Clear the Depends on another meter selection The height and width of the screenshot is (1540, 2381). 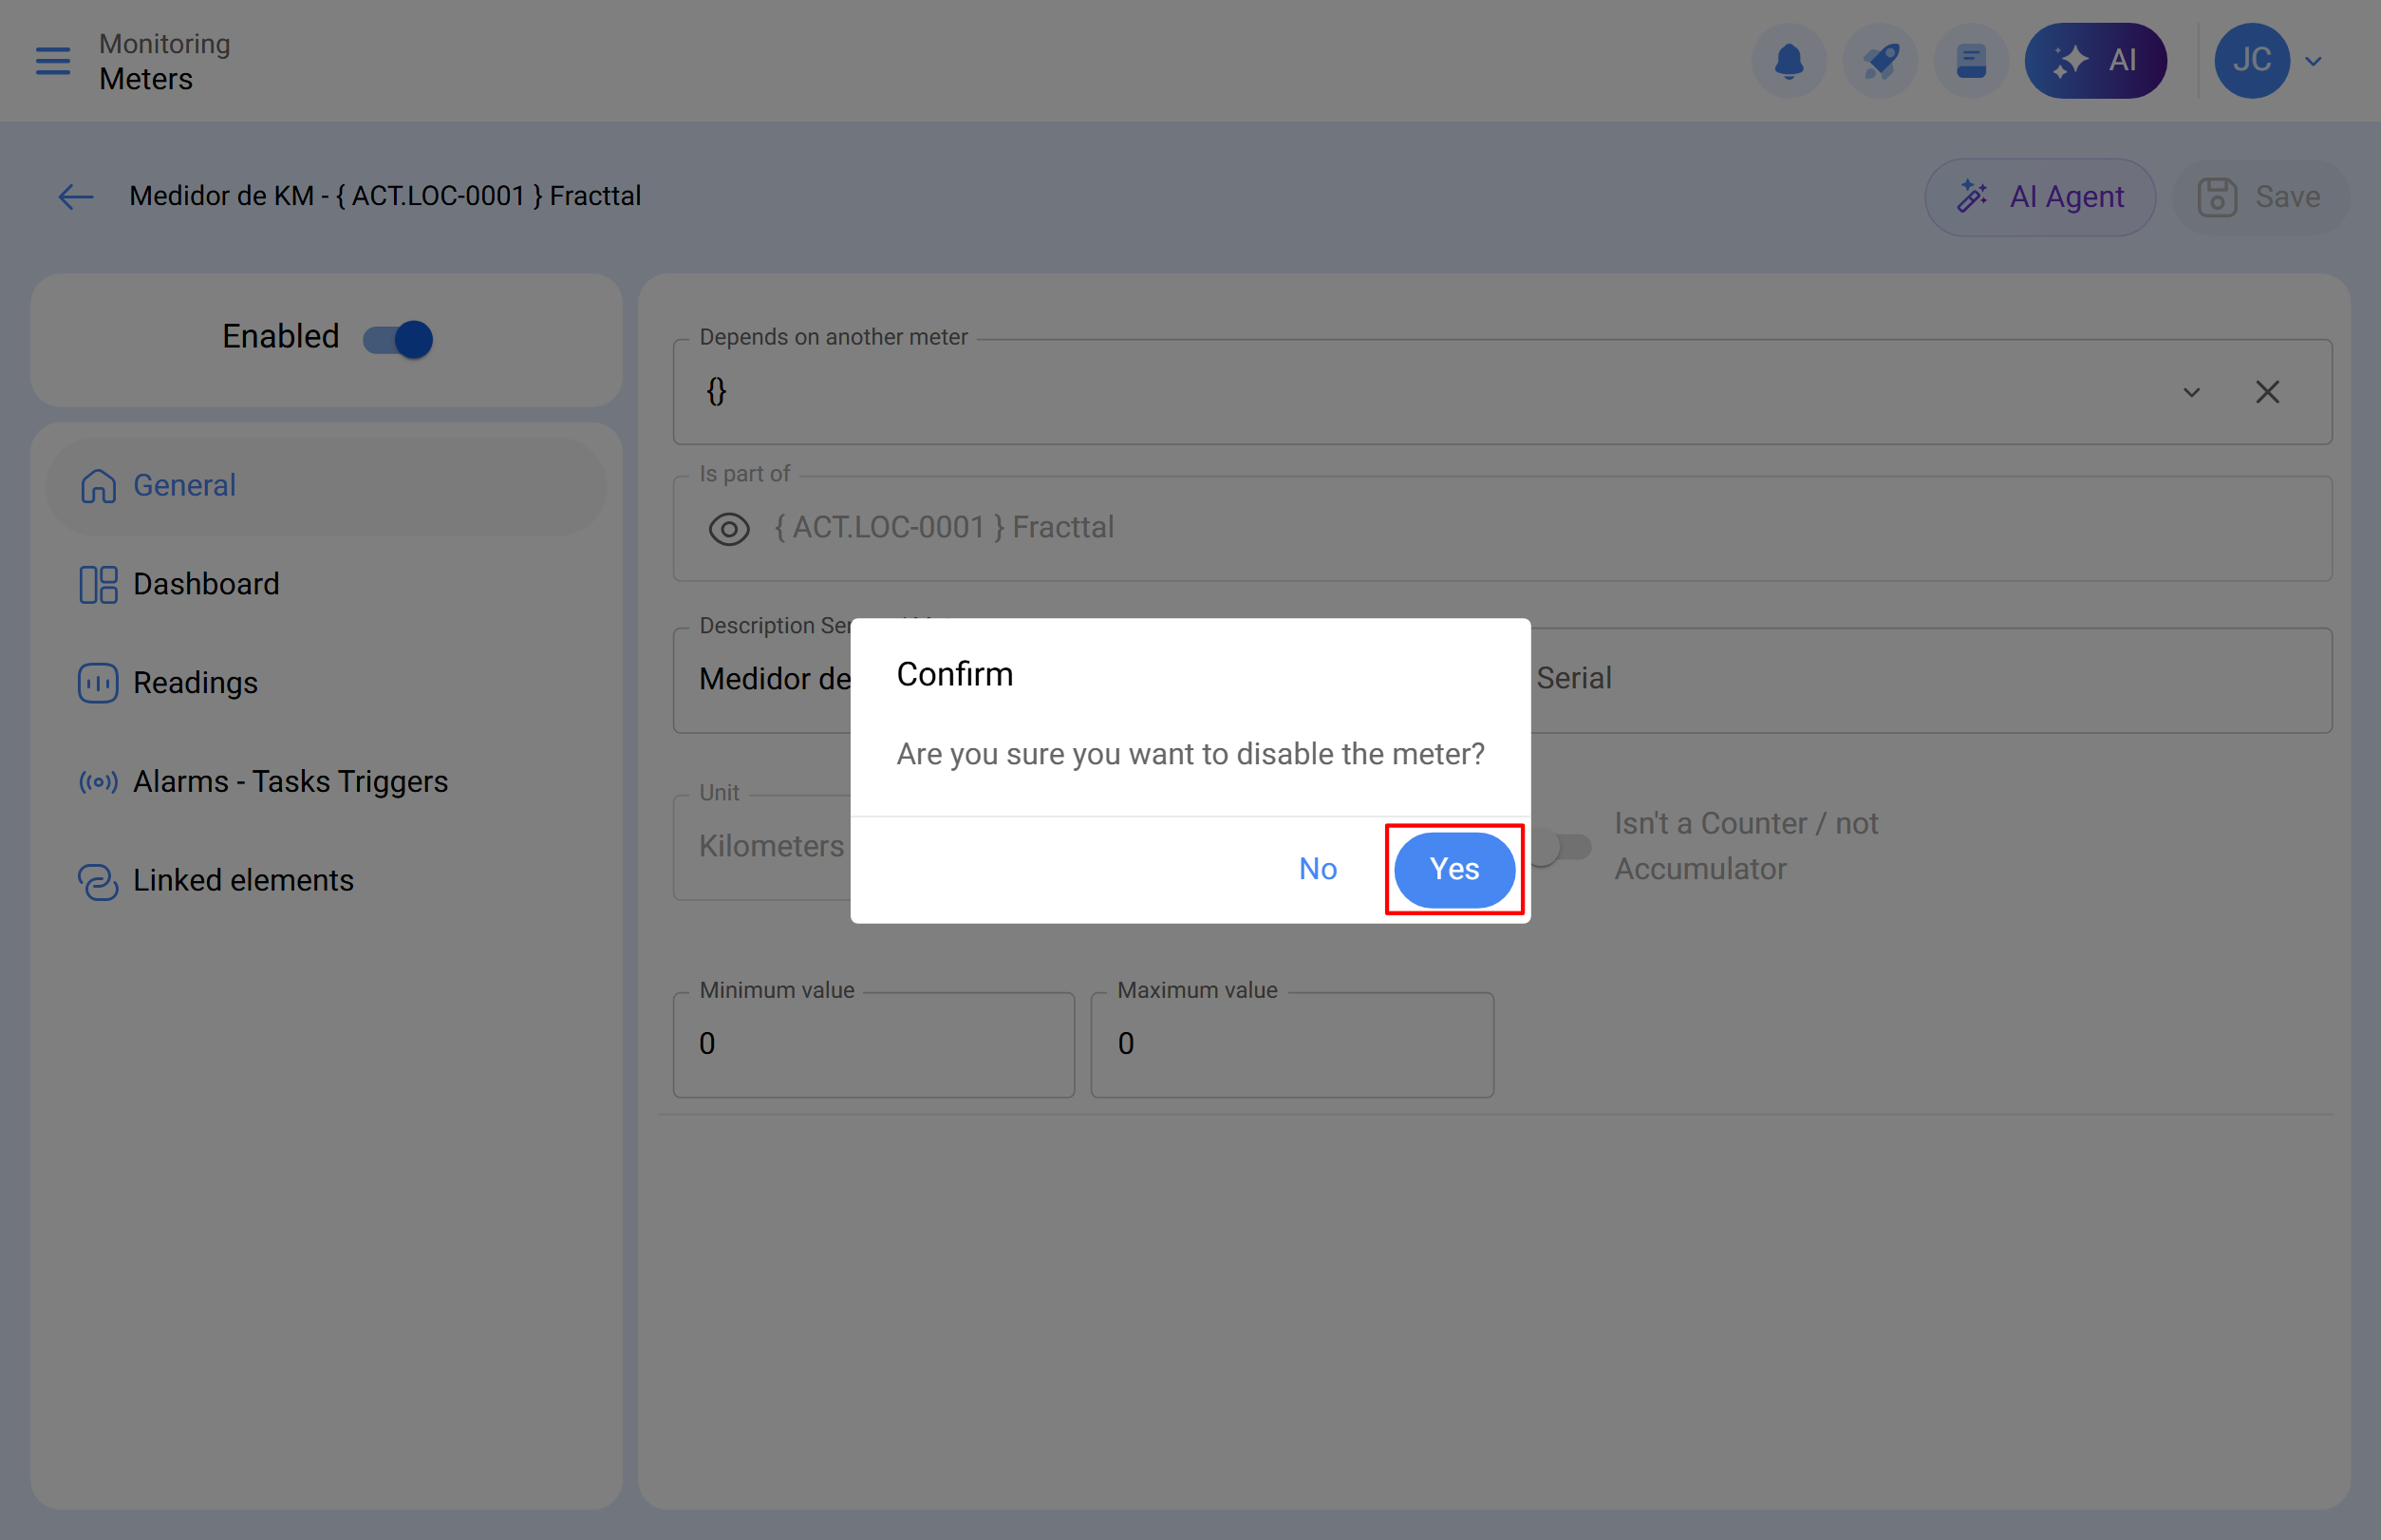pyautogui.click(x=2267, y=392)
